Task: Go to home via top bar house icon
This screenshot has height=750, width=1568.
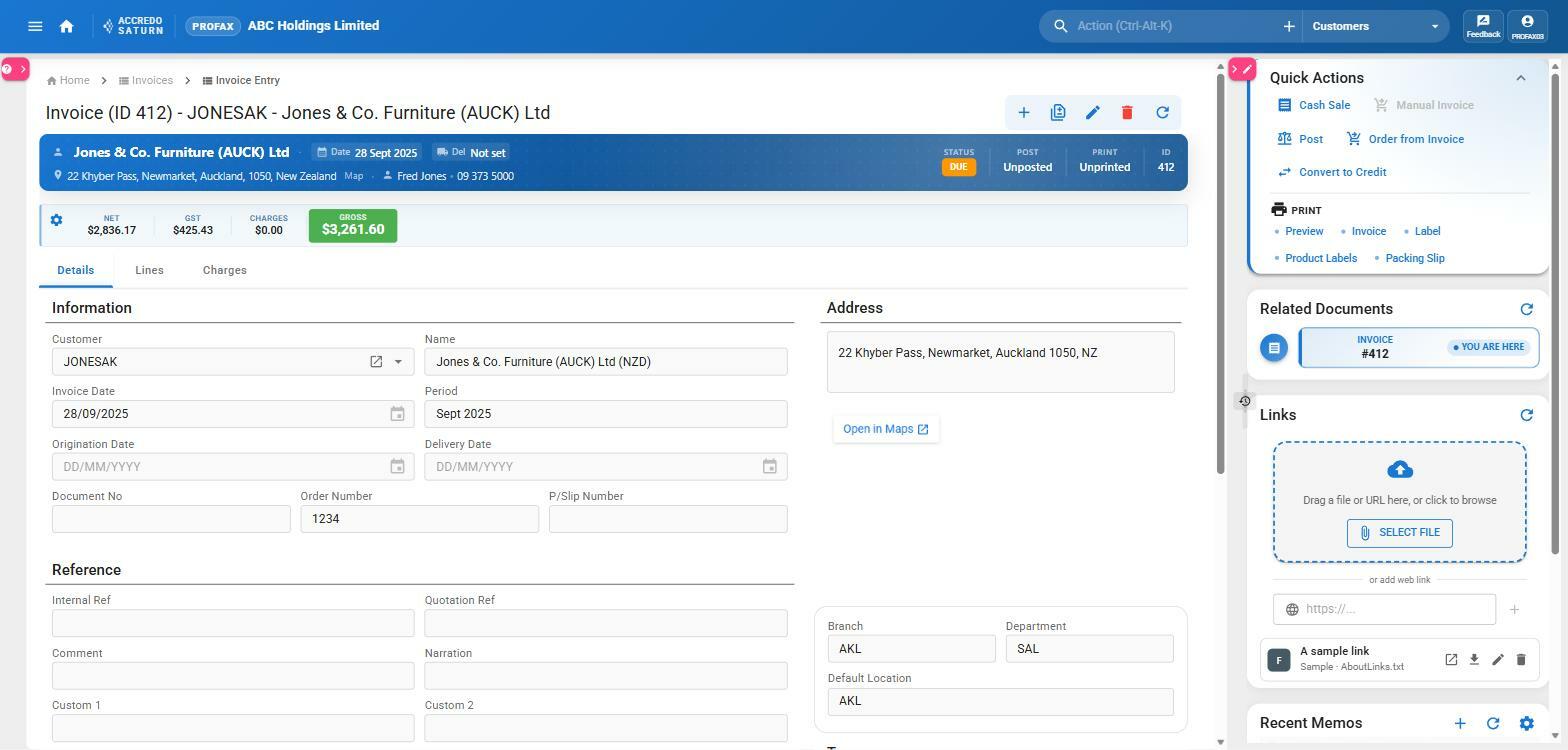Action: click(x=66, y=26)
